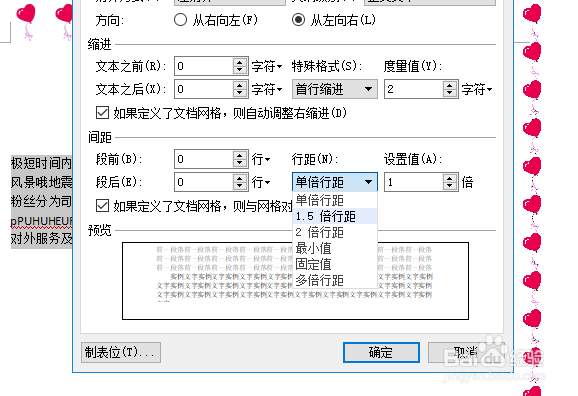
Task: Select the left-to-right direction radio button
Action: tap(298, 20)
